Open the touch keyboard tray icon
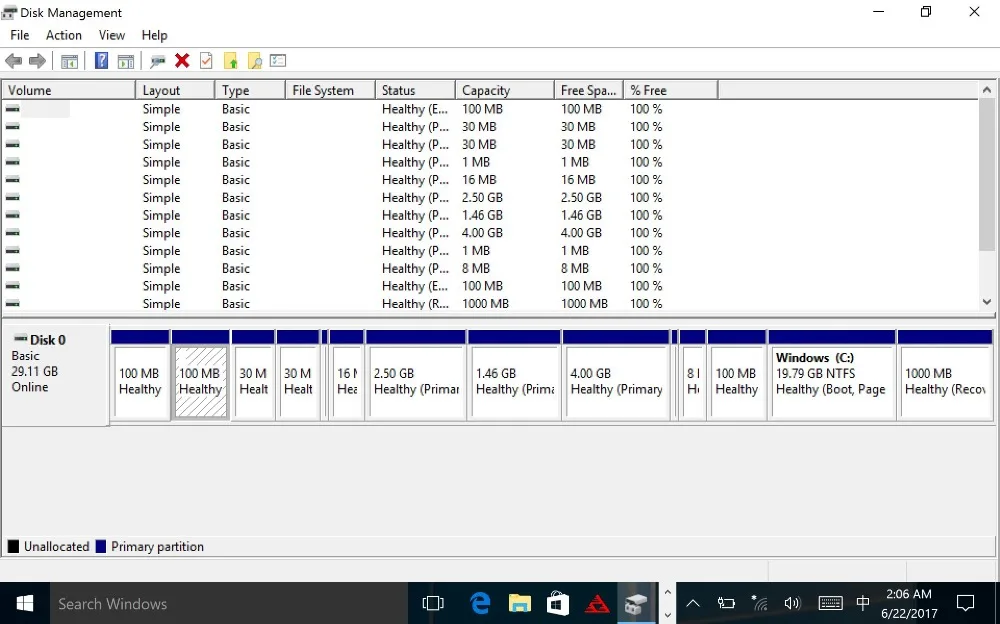 830,603
